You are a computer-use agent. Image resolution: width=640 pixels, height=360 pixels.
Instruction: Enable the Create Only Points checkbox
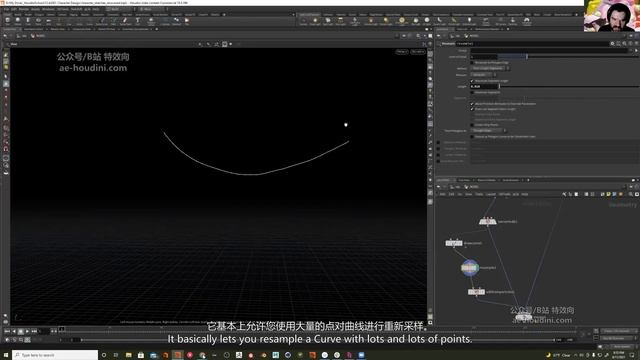point(472,125)
